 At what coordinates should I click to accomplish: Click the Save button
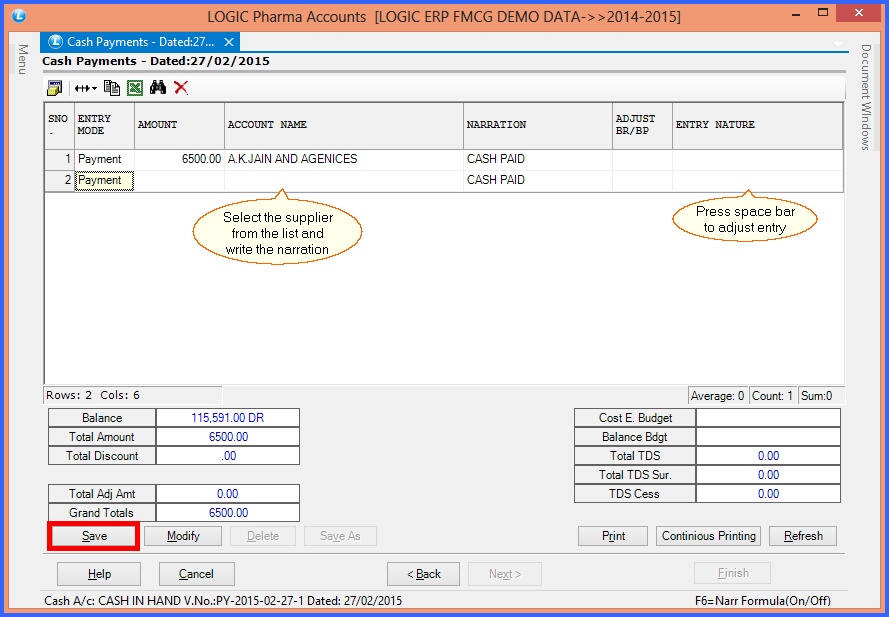[x=94, y=536]
